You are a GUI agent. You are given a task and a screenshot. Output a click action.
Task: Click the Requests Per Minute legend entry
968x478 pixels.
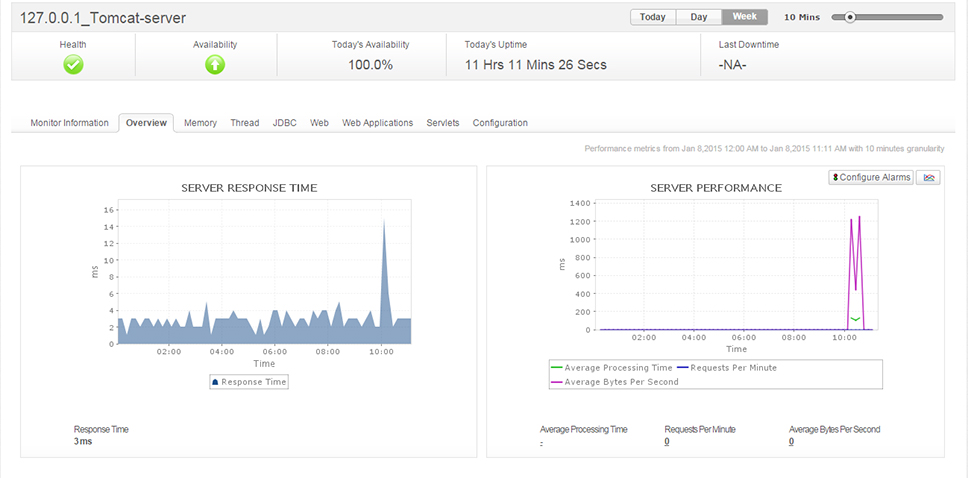pos(727,367)
